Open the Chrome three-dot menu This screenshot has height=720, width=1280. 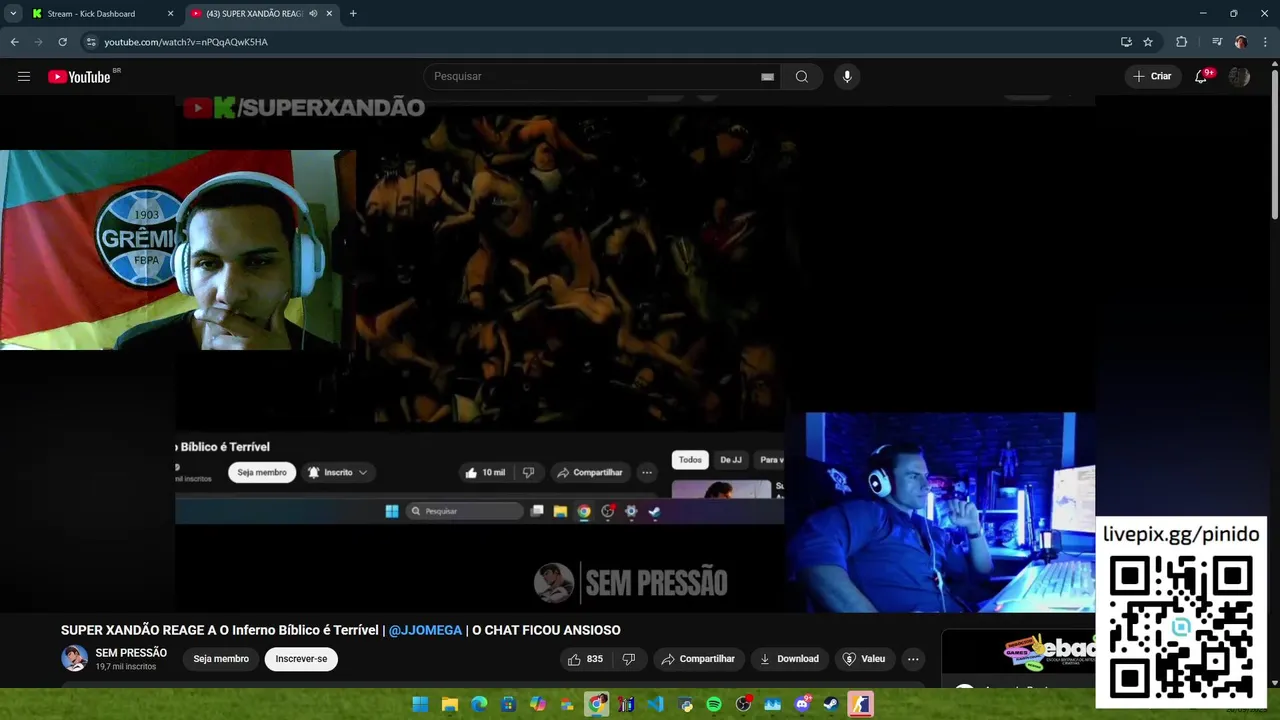[x=1266, y=42]
